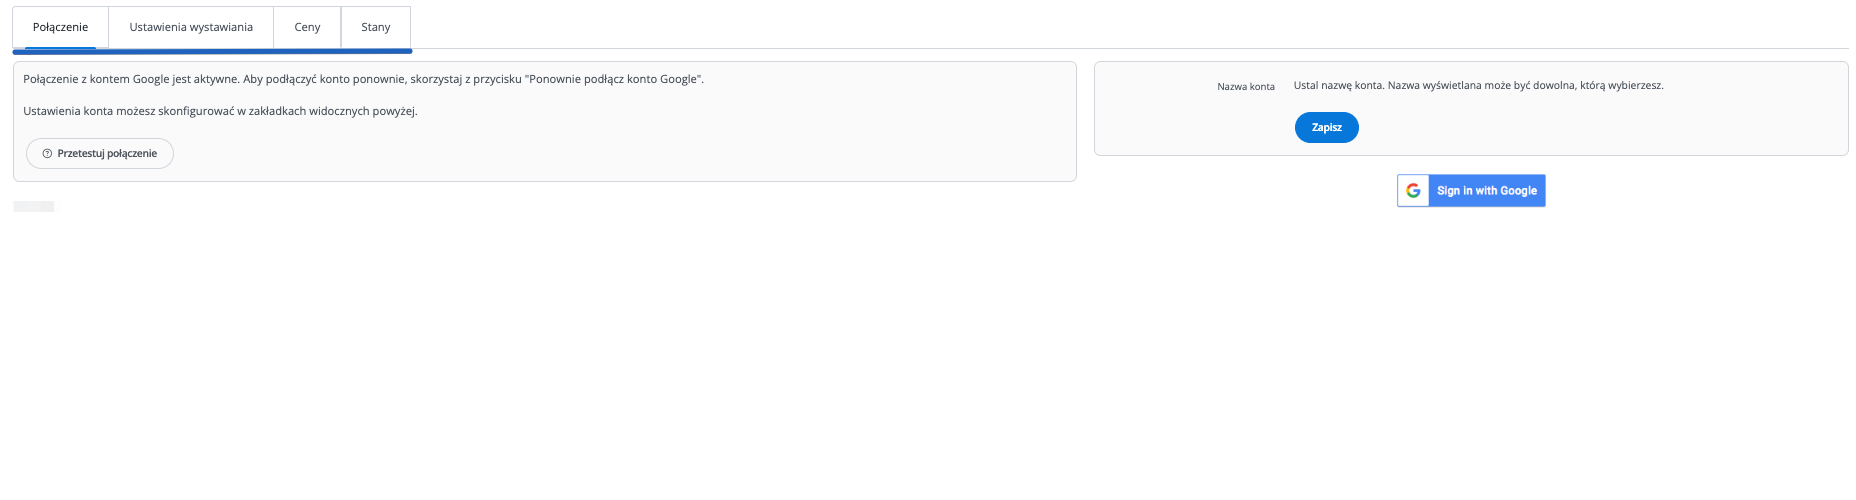
Task: Click the account name hint text
Action: coord(1478,86)
